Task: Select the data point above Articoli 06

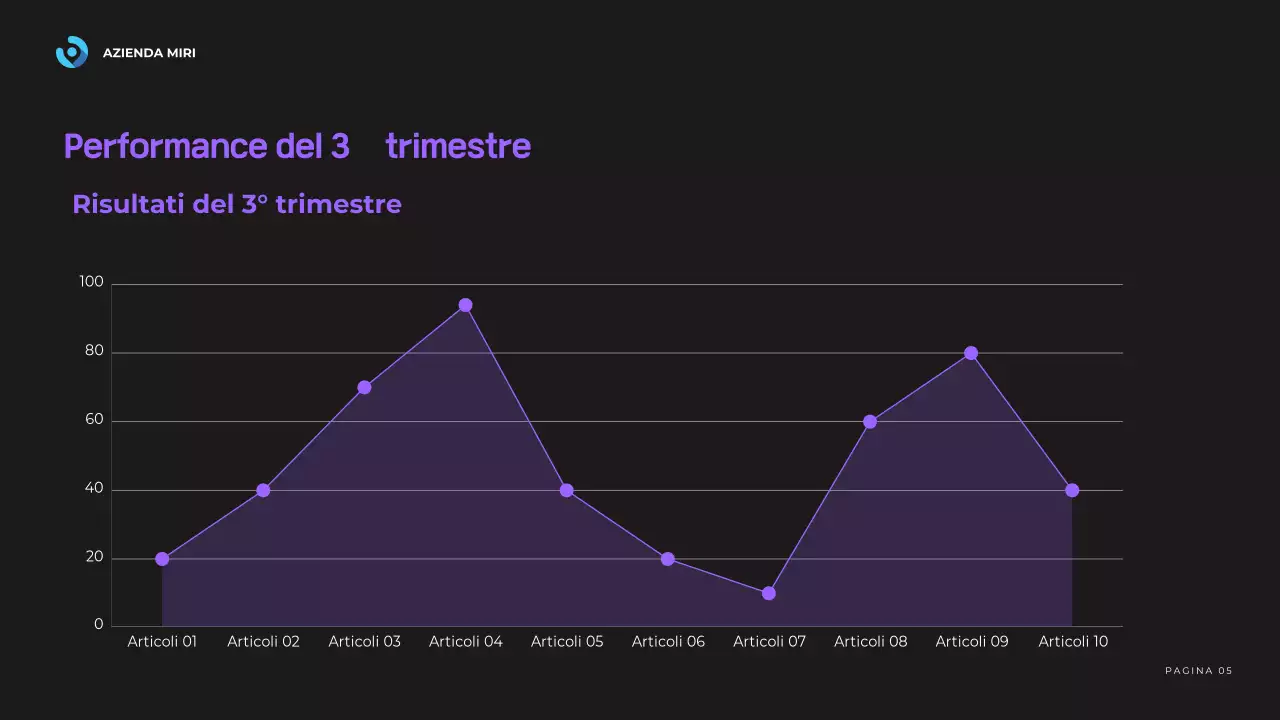Action: tap(668, 559)
